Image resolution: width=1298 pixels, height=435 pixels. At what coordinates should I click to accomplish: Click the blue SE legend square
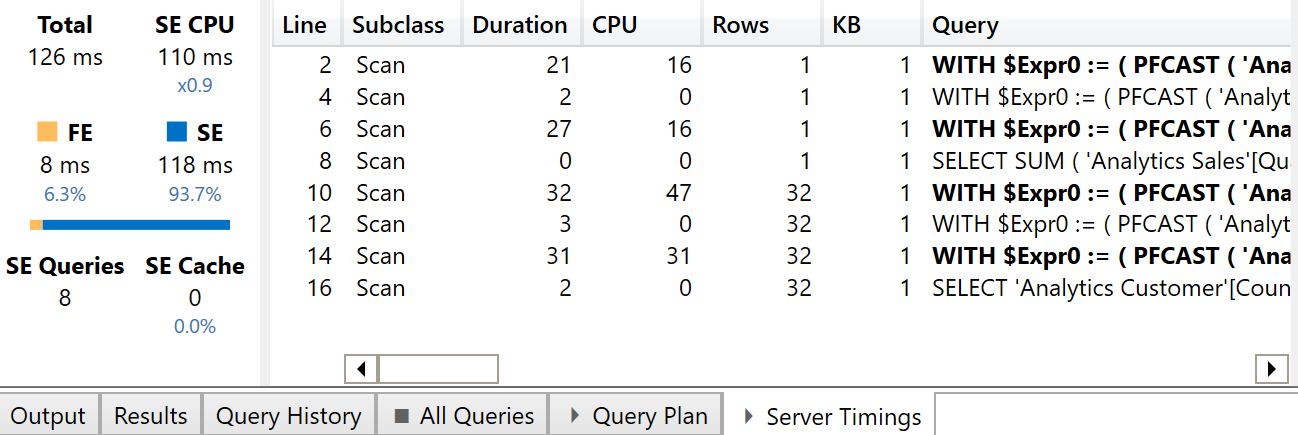click(x=176, y=132)
